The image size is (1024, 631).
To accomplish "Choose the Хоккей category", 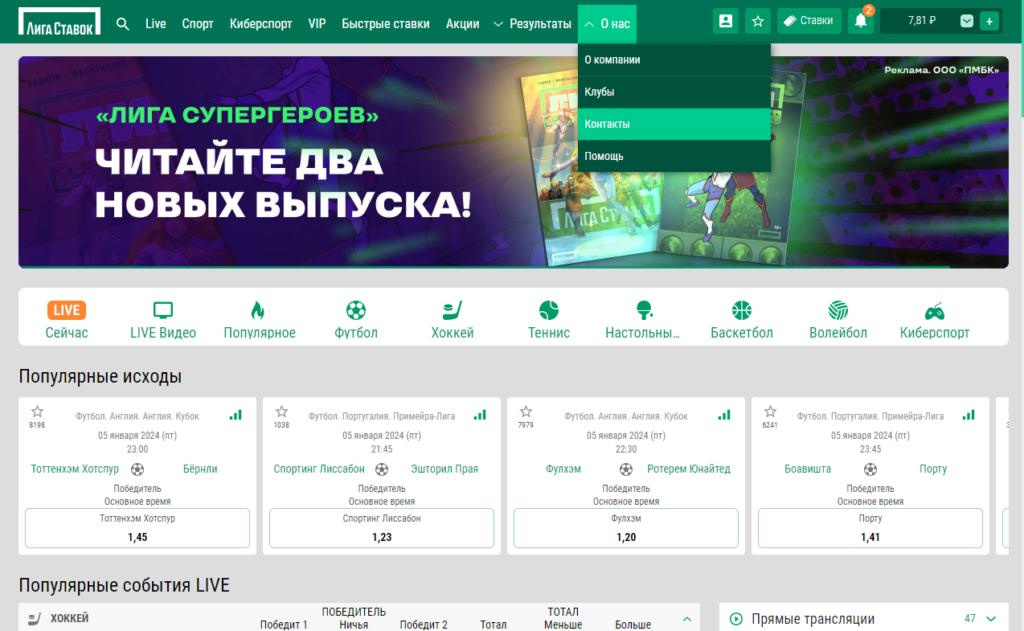I will point(452,319).
